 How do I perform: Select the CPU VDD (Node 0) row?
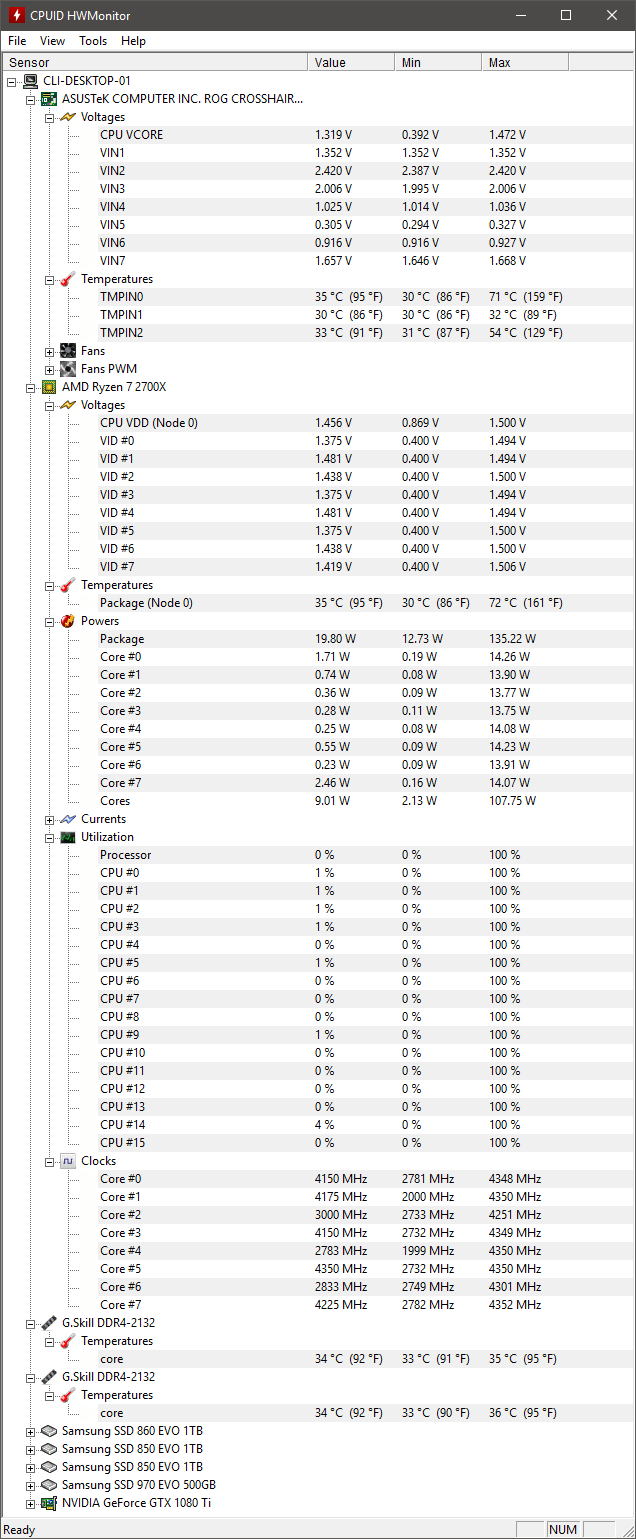[x=318, y=423]
